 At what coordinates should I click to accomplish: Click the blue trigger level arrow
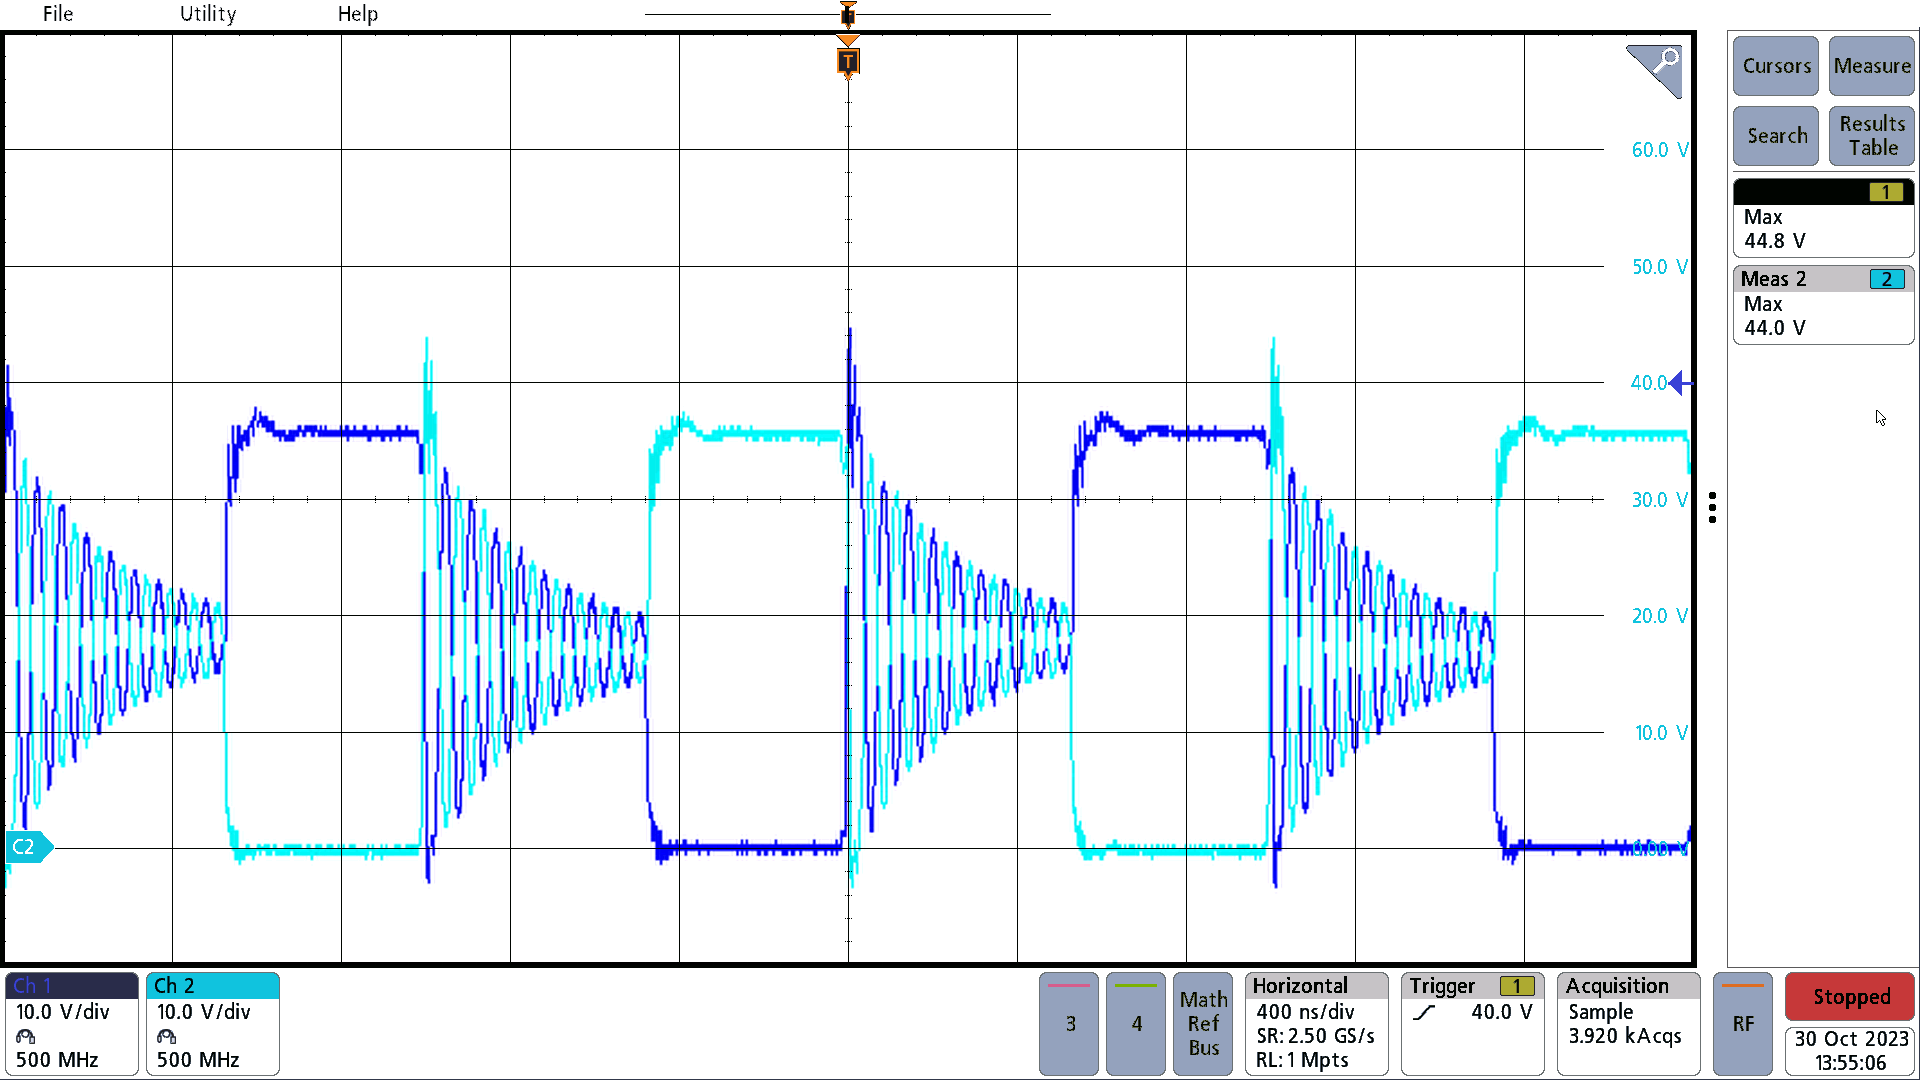1681,383
